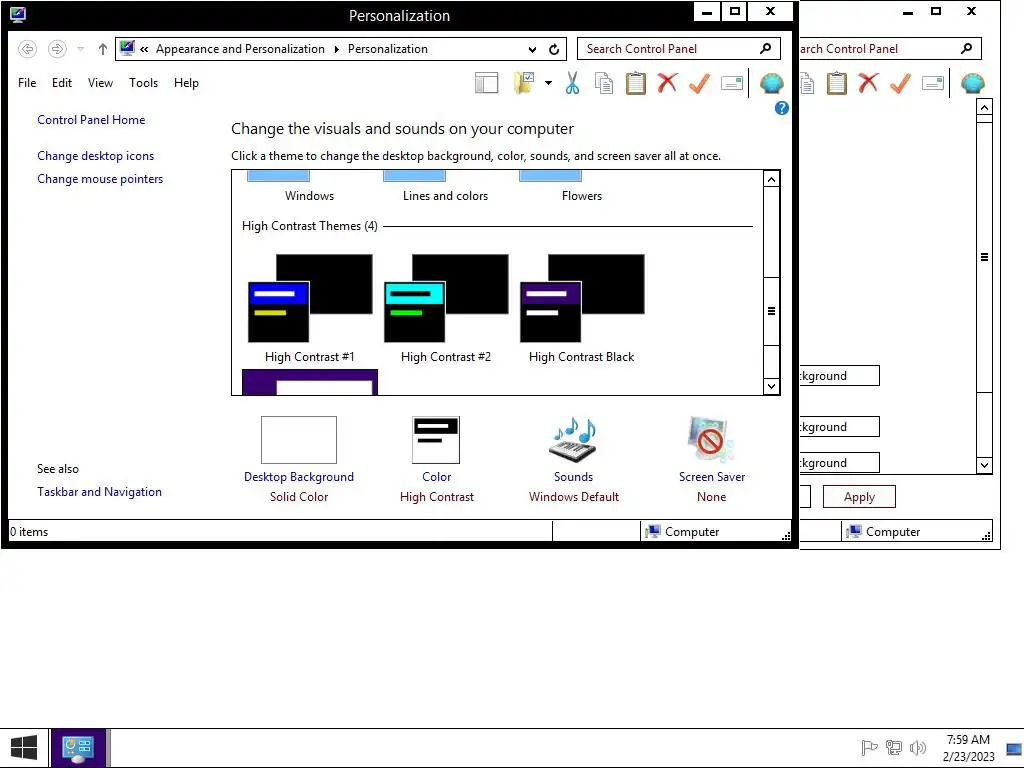This screenshot has height=768, width=1024.
Task: Click the theme list scrollbar thumb
Action: [x=771, y=311]
